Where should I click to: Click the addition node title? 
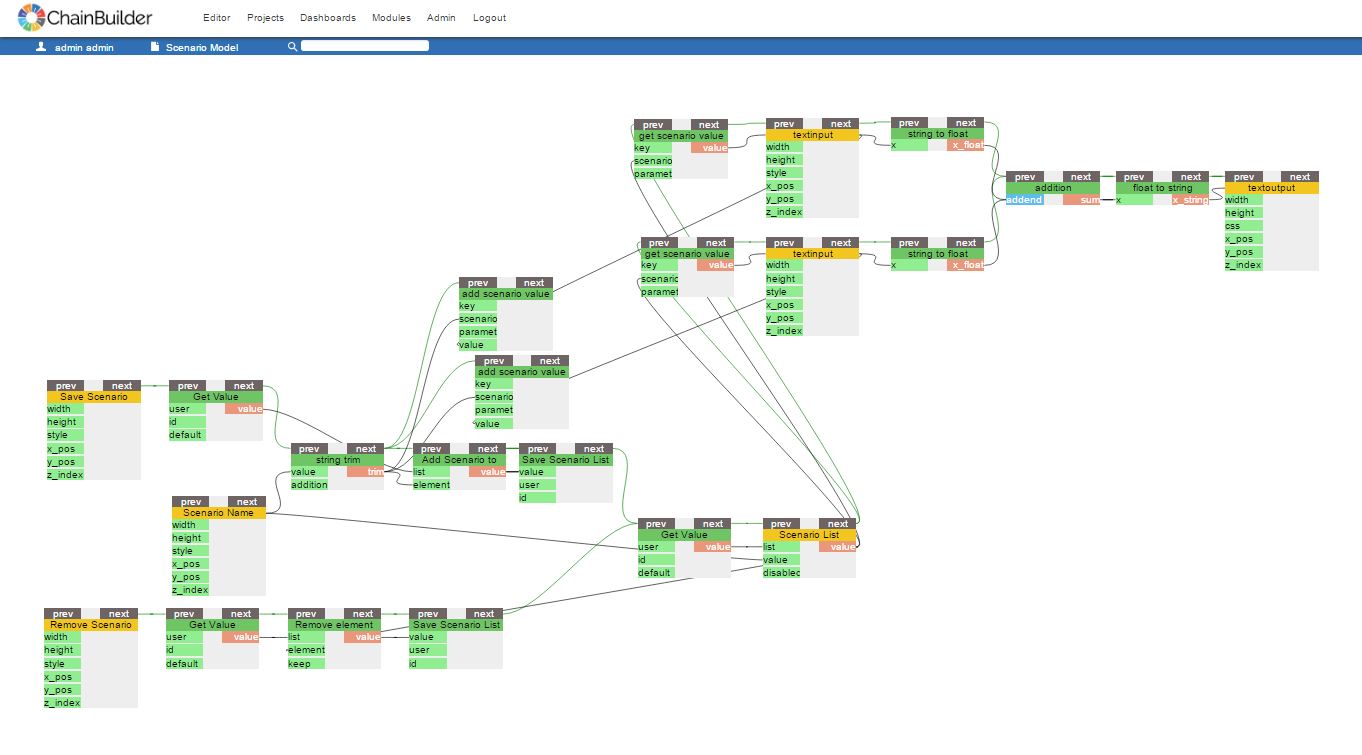[1052, 188]
